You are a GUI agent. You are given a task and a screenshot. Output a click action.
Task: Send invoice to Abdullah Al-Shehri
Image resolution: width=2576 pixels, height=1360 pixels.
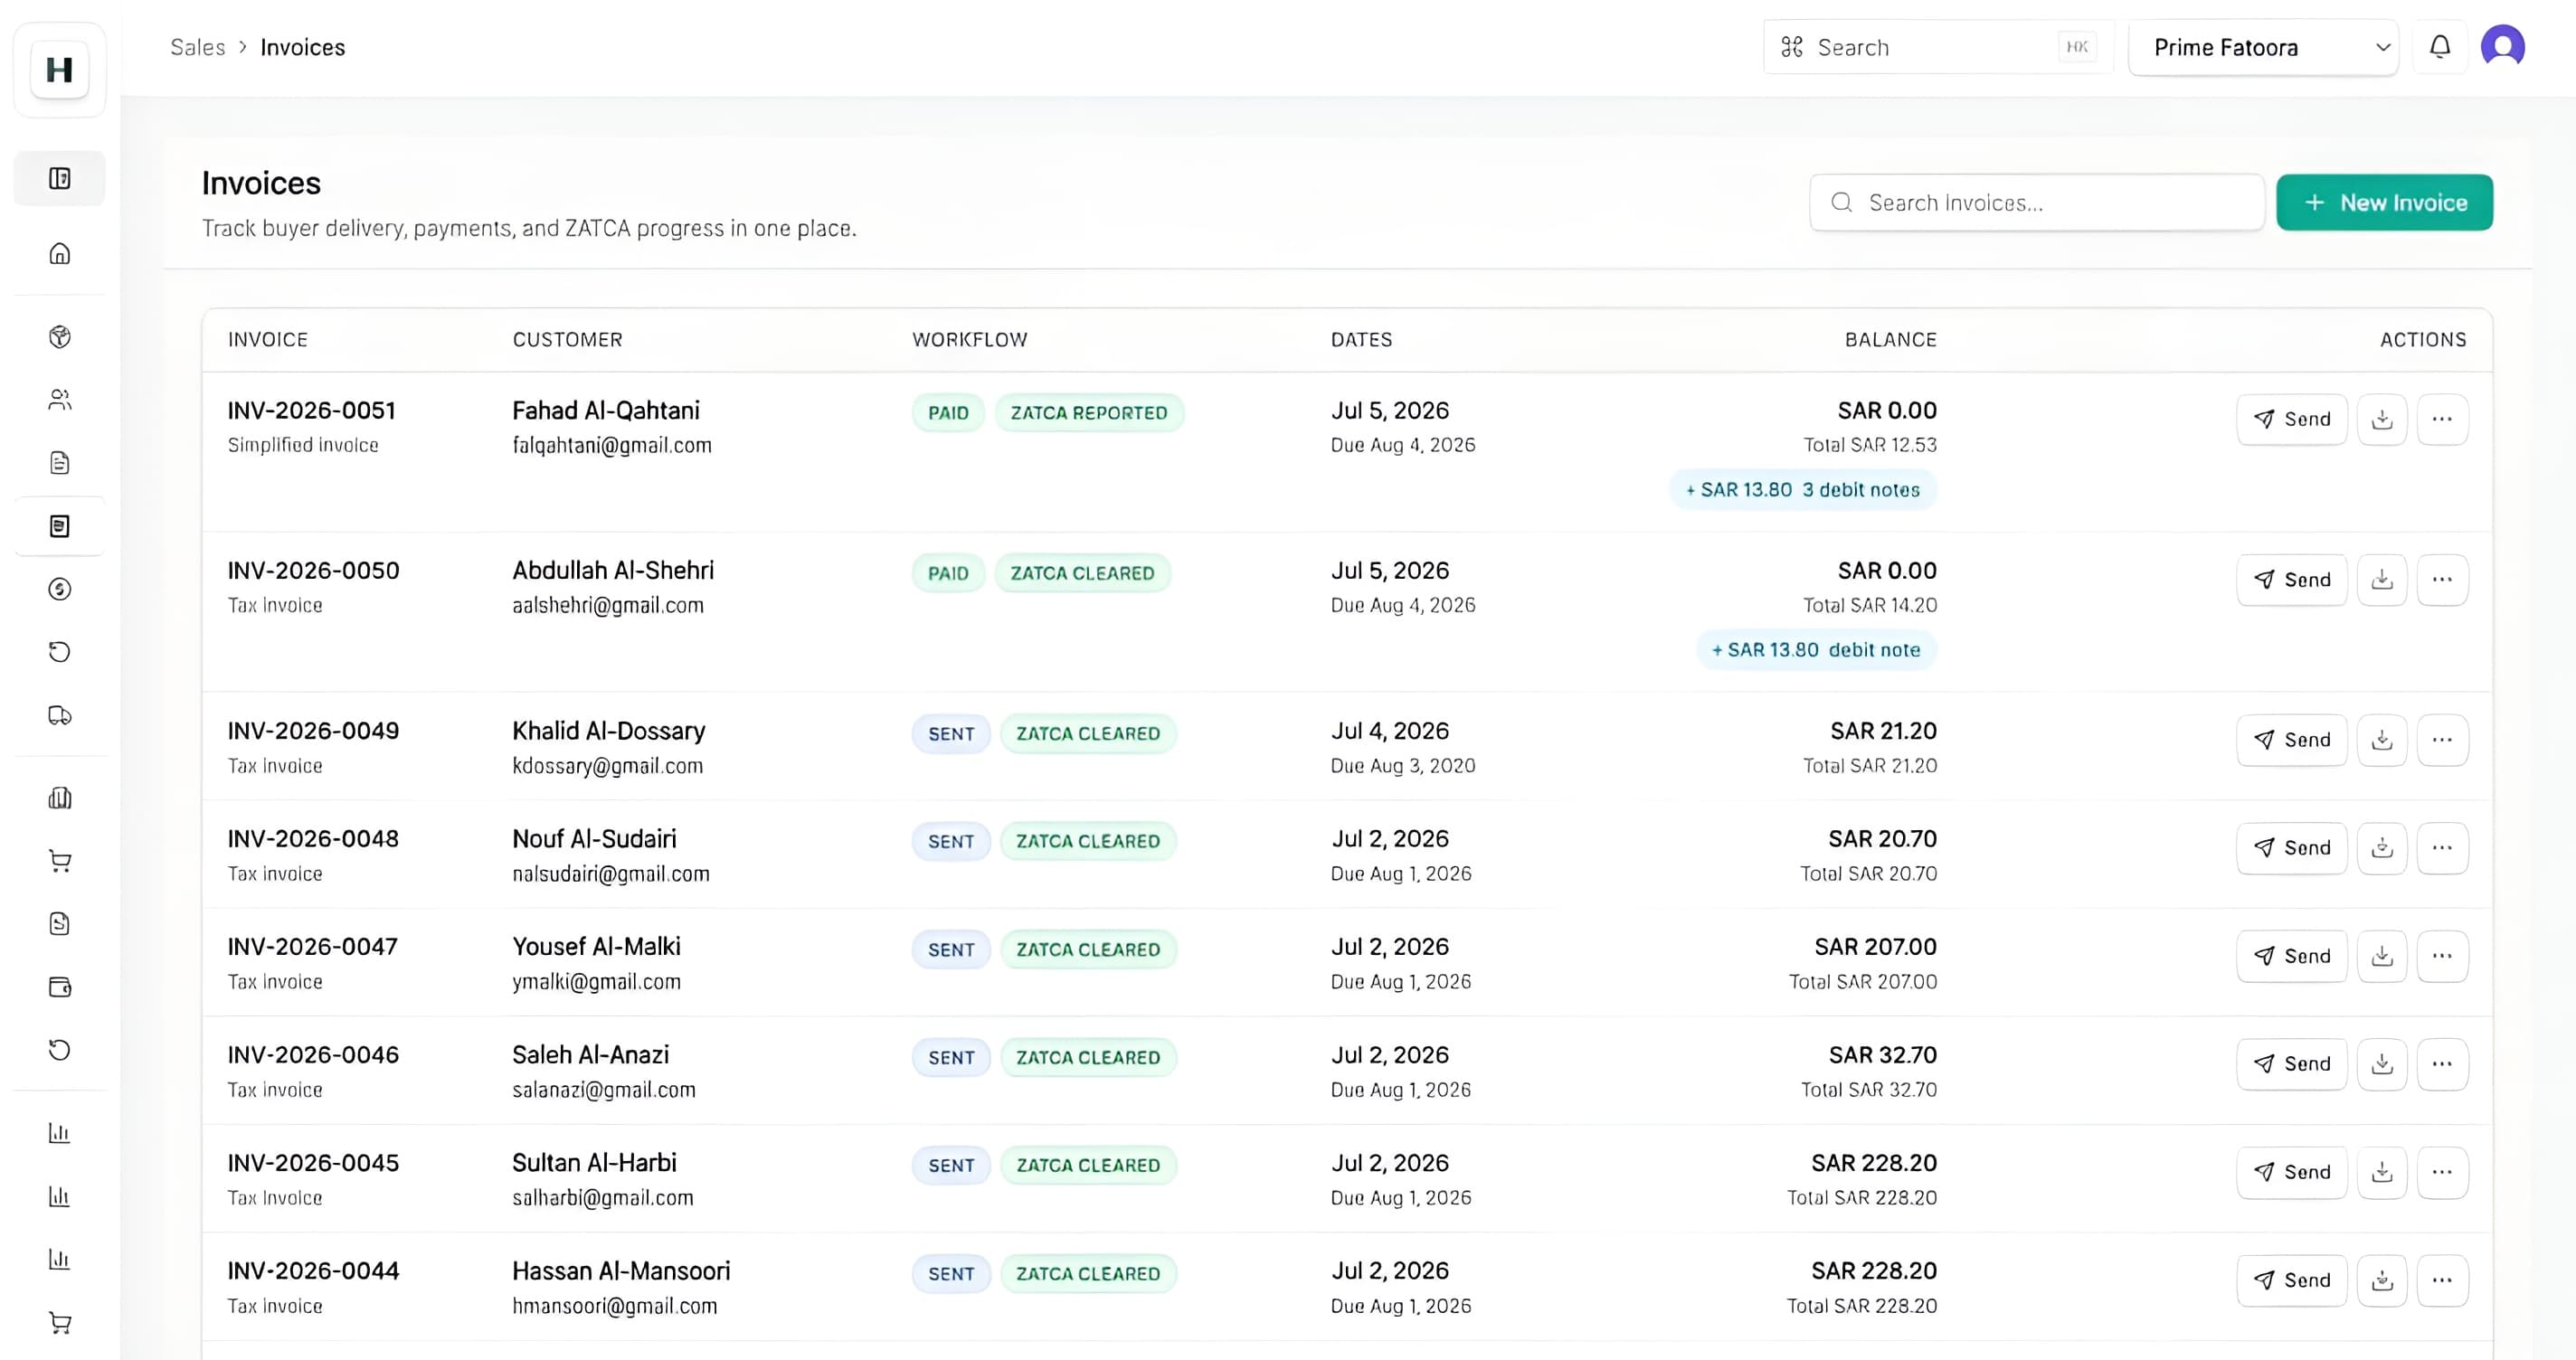coord(2292,580)
